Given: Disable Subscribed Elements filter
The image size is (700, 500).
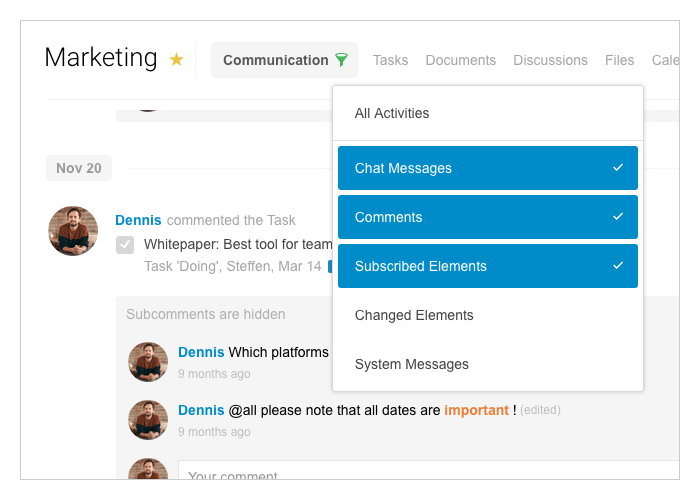Looking at the screenshot, I should (487, 266).
